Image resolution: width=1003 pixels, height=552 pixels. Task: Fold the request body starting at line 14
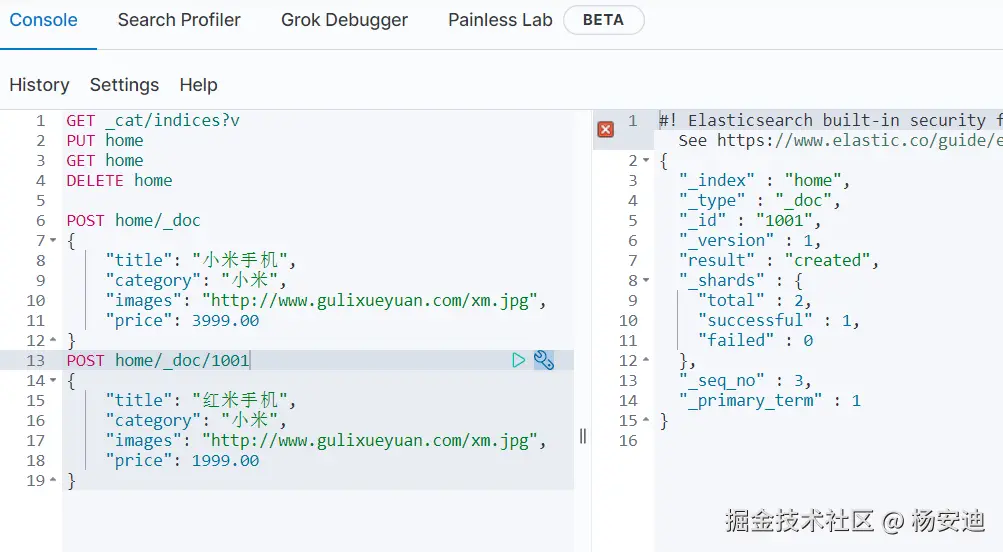52,381
